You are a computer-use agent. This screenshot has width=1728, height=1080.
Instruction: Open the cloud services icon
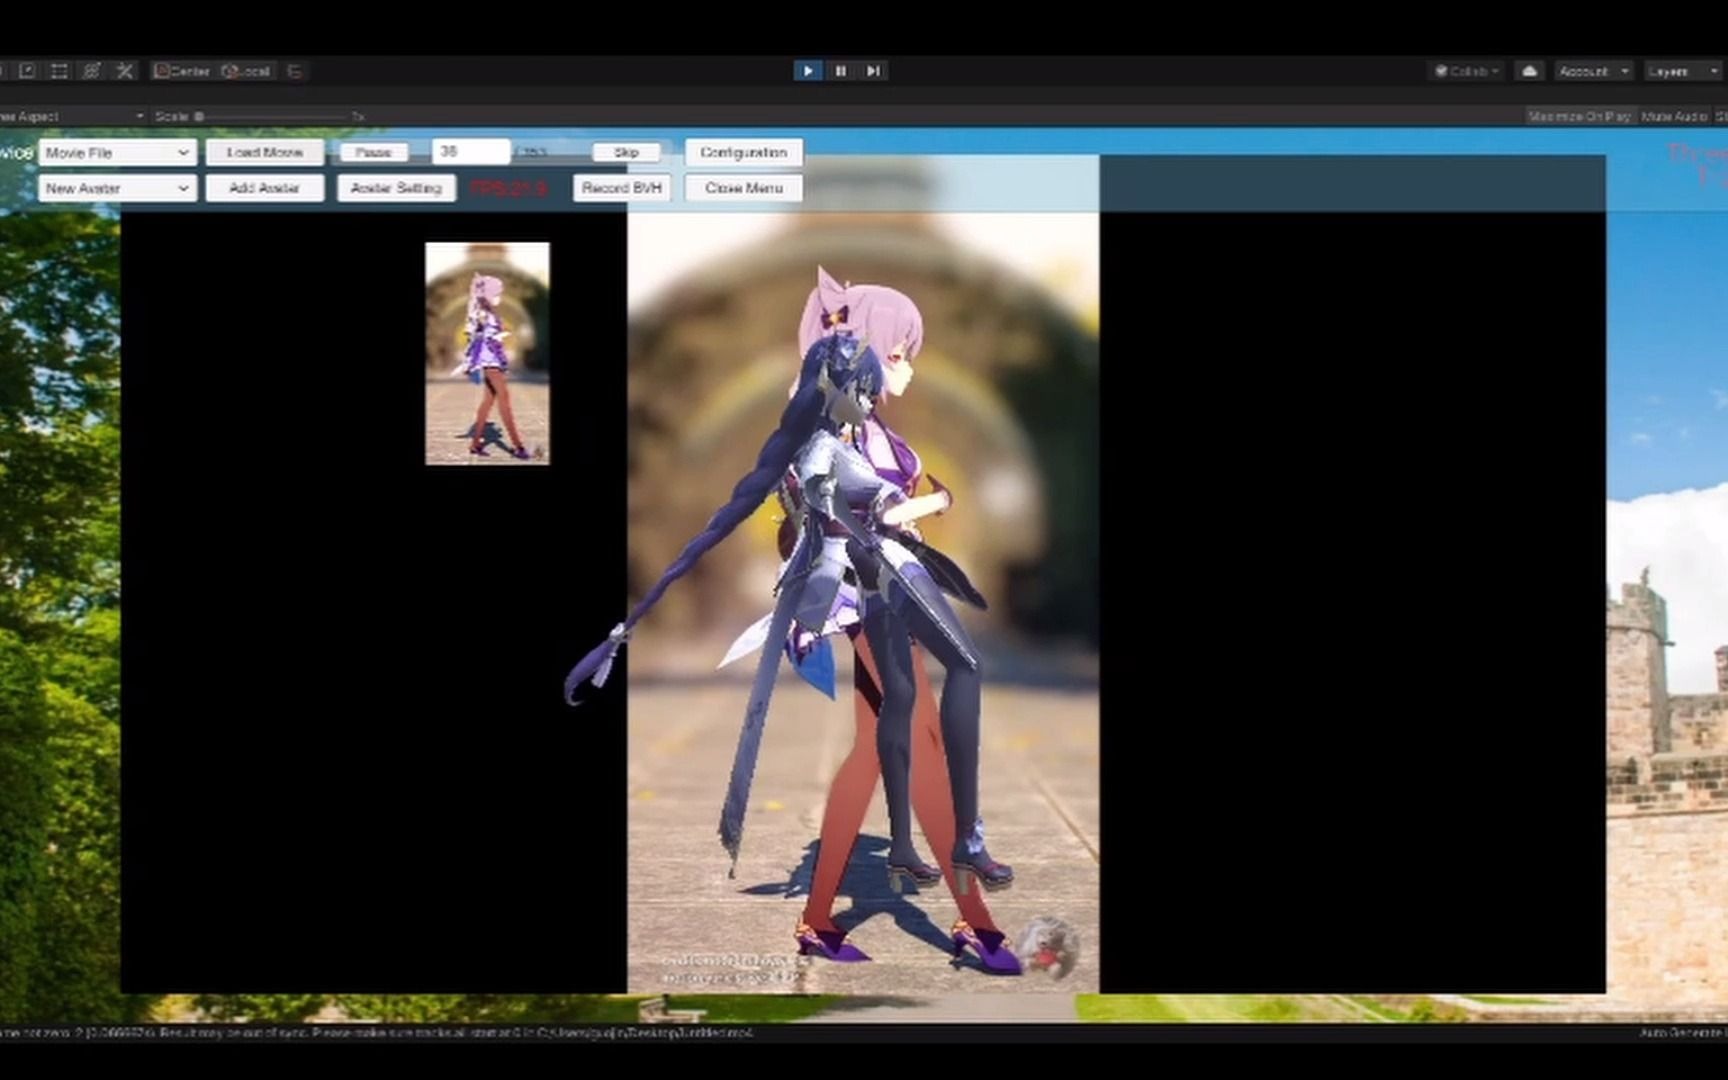(1529, 71)
